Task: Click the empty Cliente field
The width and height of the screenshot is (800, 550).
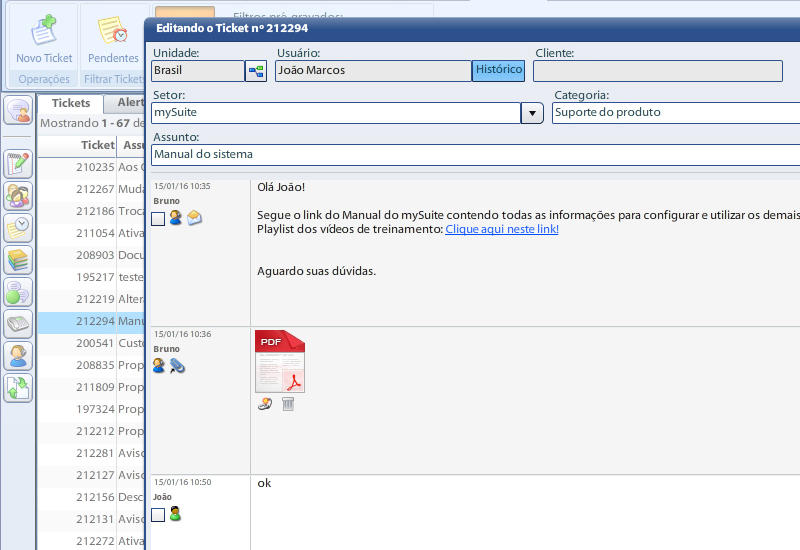Action: (658, 71)
